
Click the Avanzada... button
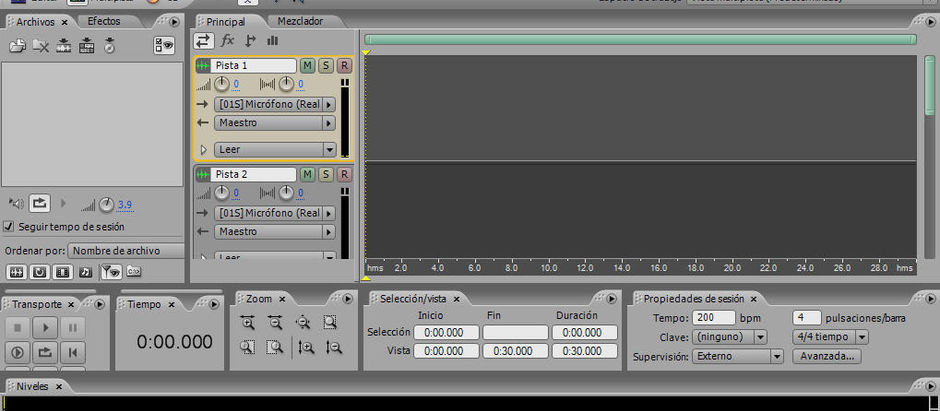pos(827,356)
